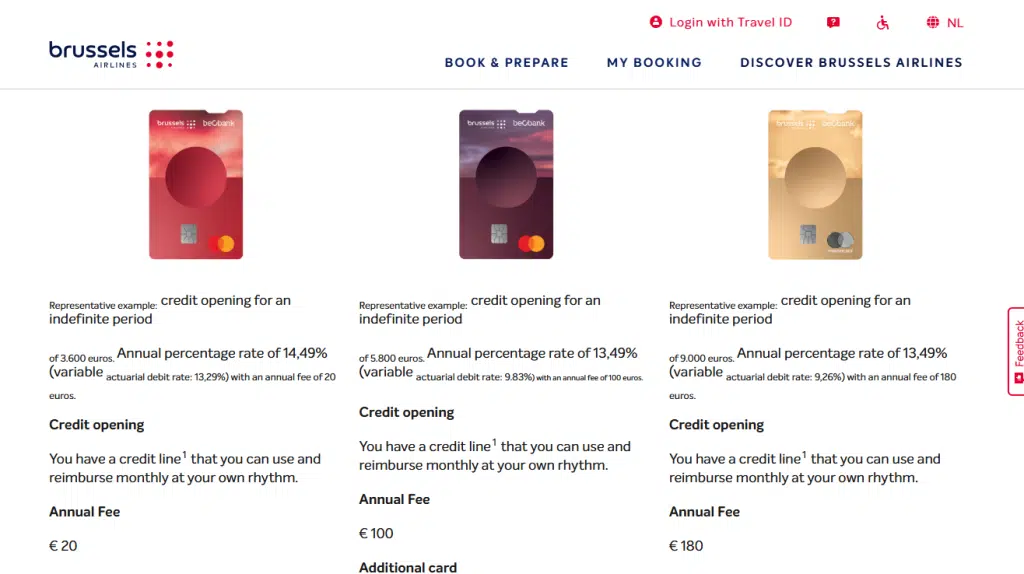
Task: Open the My Booking menu
Action: (654, 62)
